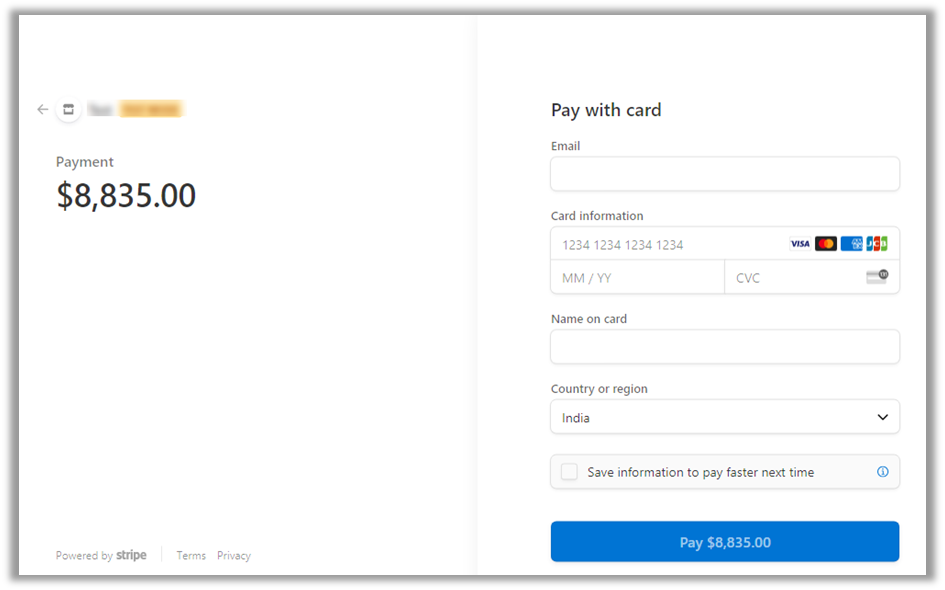The width and height of the screenshot is (945, 590).
Task: Enable Save information to pay faster checkbox
Action: [569, 472]
